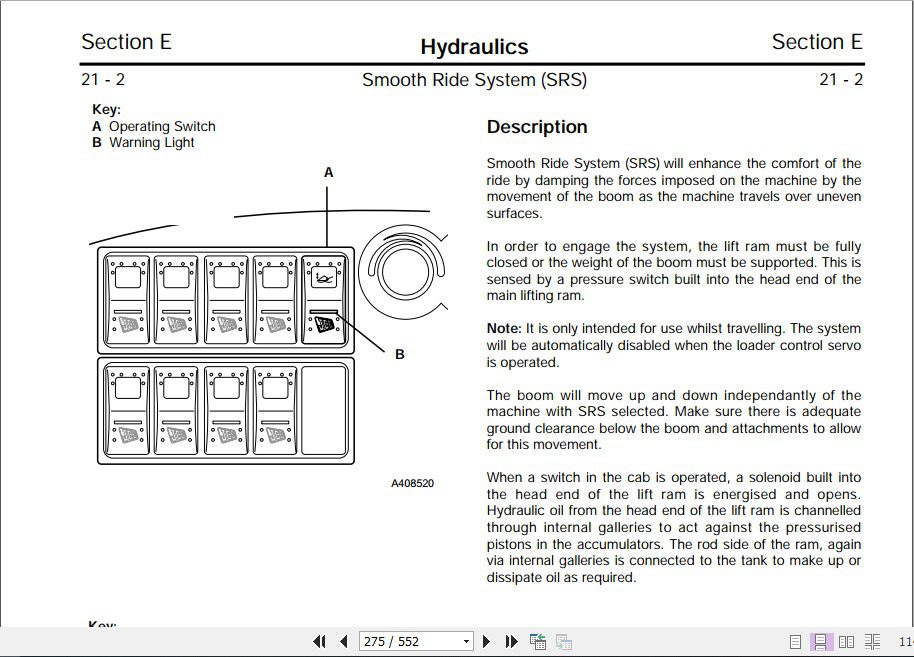Switch to single page layout

coord(795,642)
